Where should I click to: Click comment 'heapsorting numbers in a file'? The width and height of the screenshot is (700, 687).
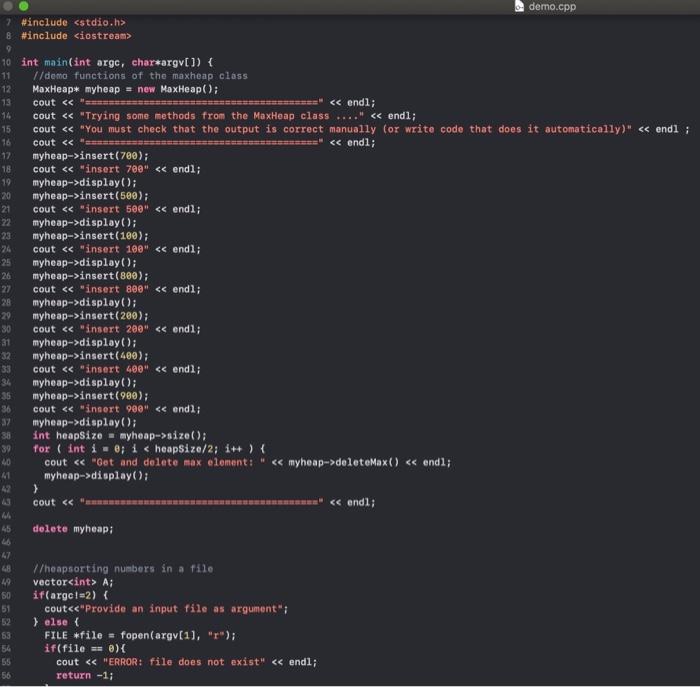click(x=123, y=569)
